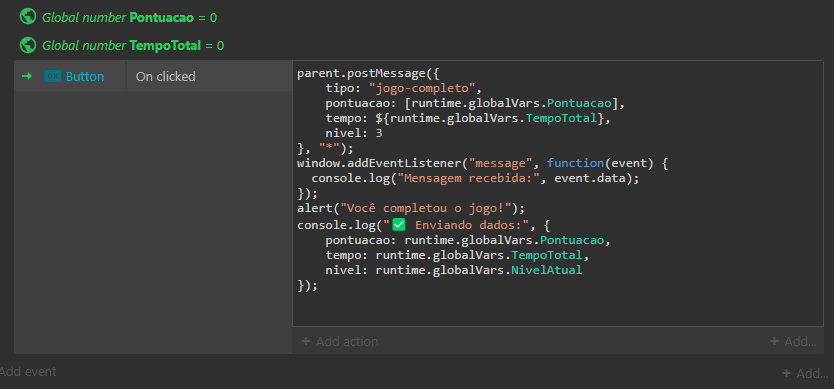Click the Button object name in condition
This screenshot has height=389, width=834.
pyautogui.click(x=85, y=77)
